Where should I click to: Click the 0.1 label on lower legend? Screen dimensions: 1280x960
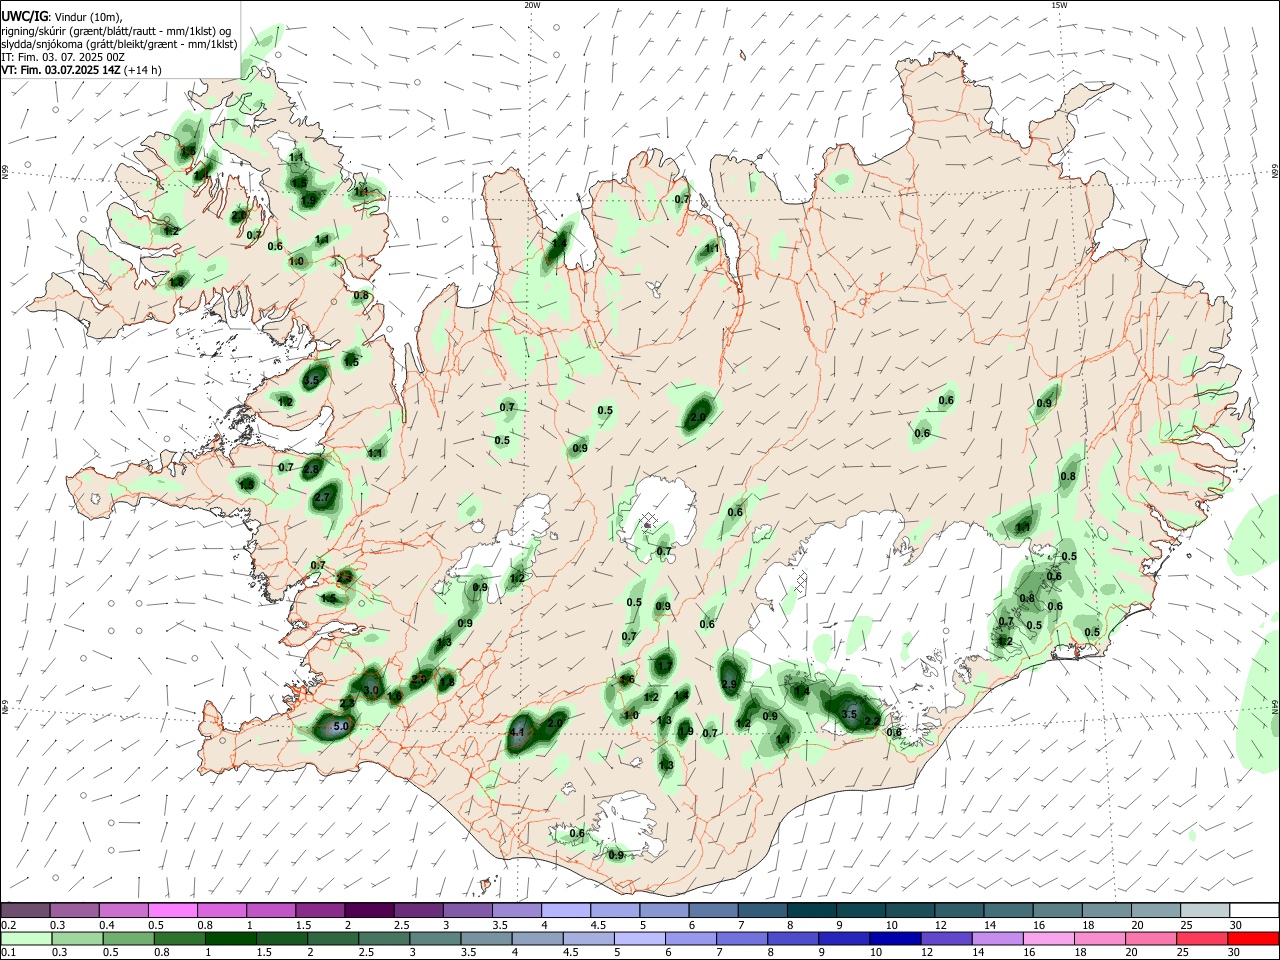pos(9,953)
